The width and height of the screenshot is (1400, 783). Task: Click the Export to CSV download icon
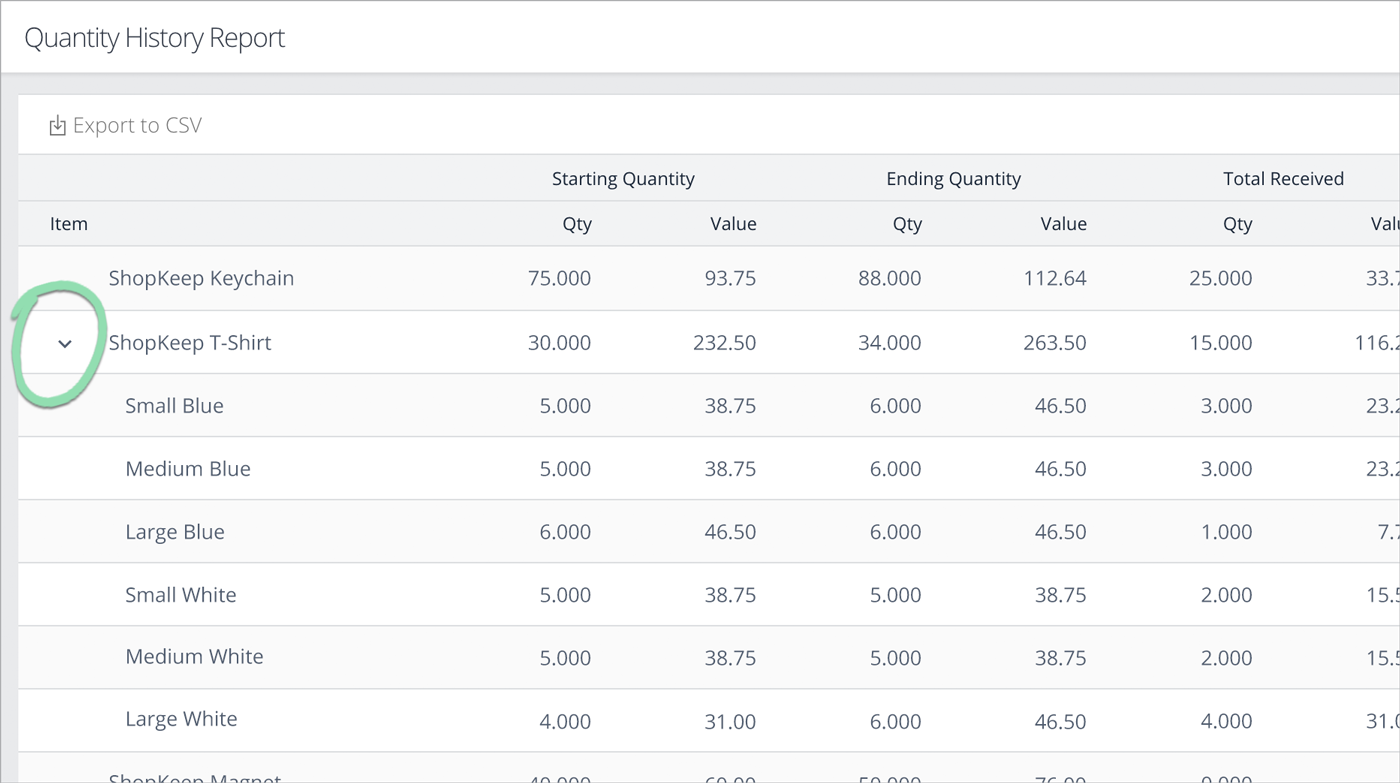tap(58, 126)
